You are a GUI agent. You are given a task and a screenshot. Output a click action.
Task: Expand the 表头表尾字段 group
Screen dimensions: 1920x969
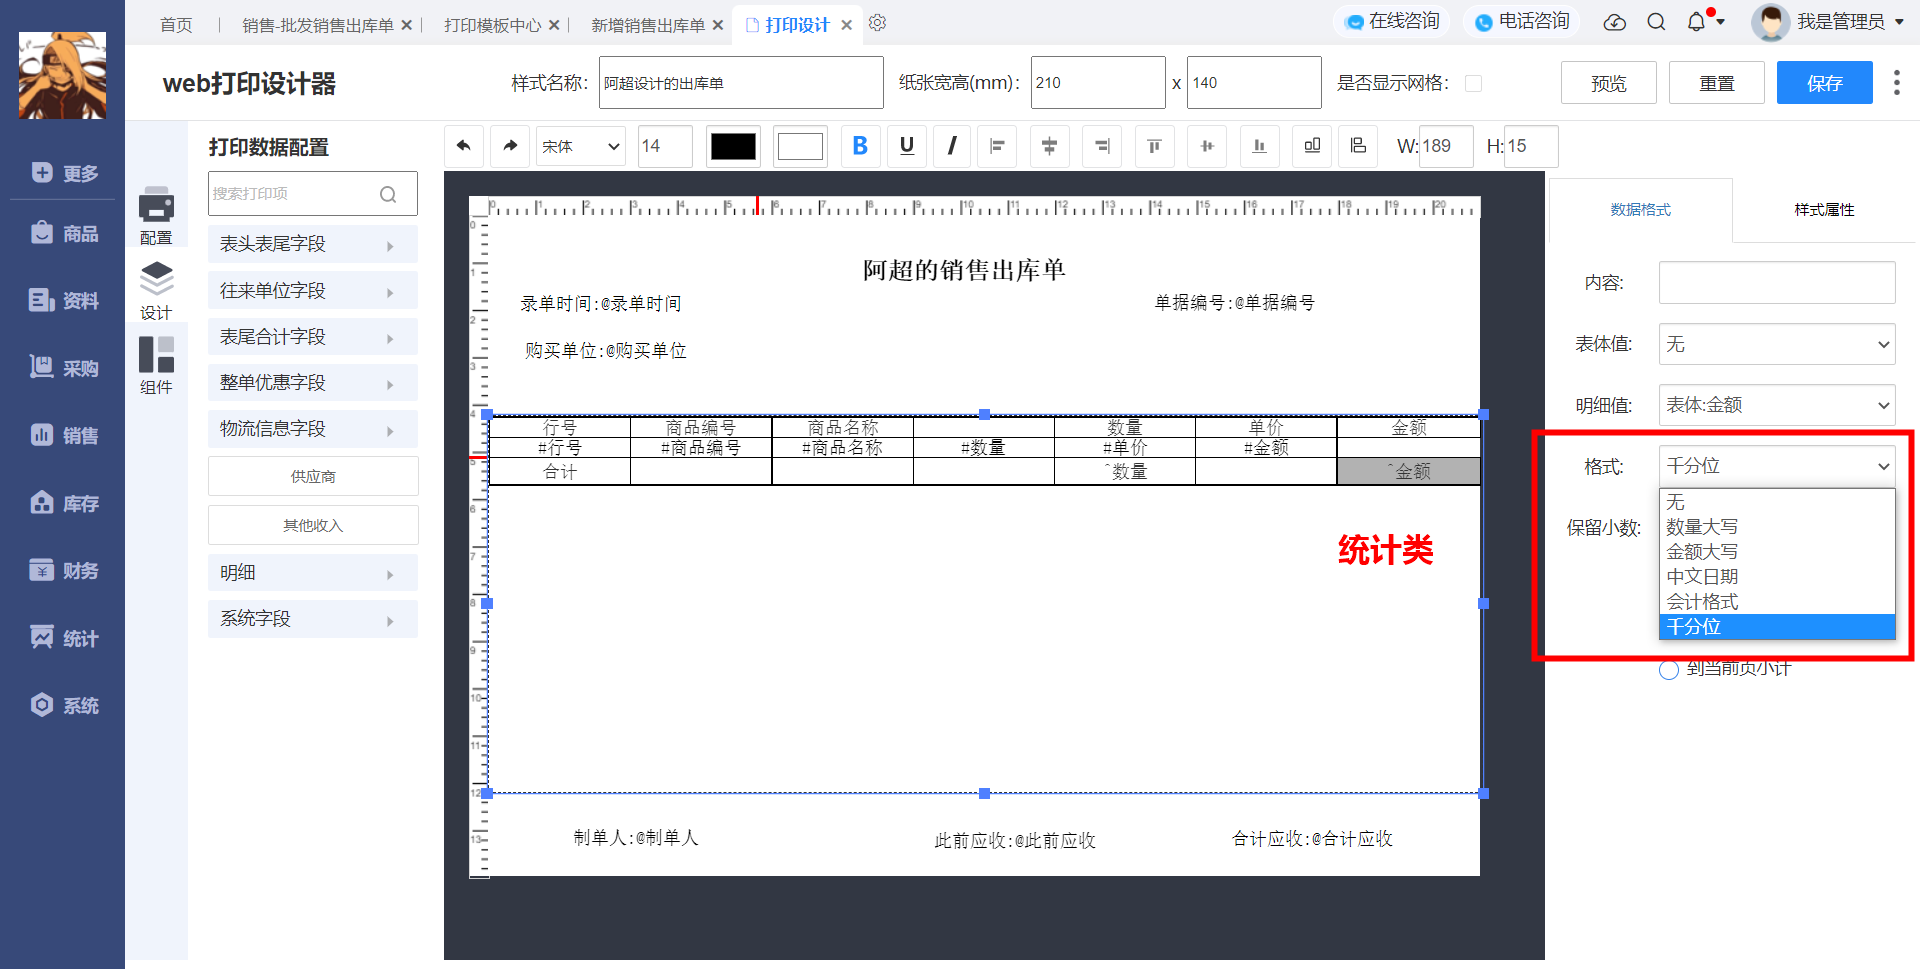click(313, 244)
